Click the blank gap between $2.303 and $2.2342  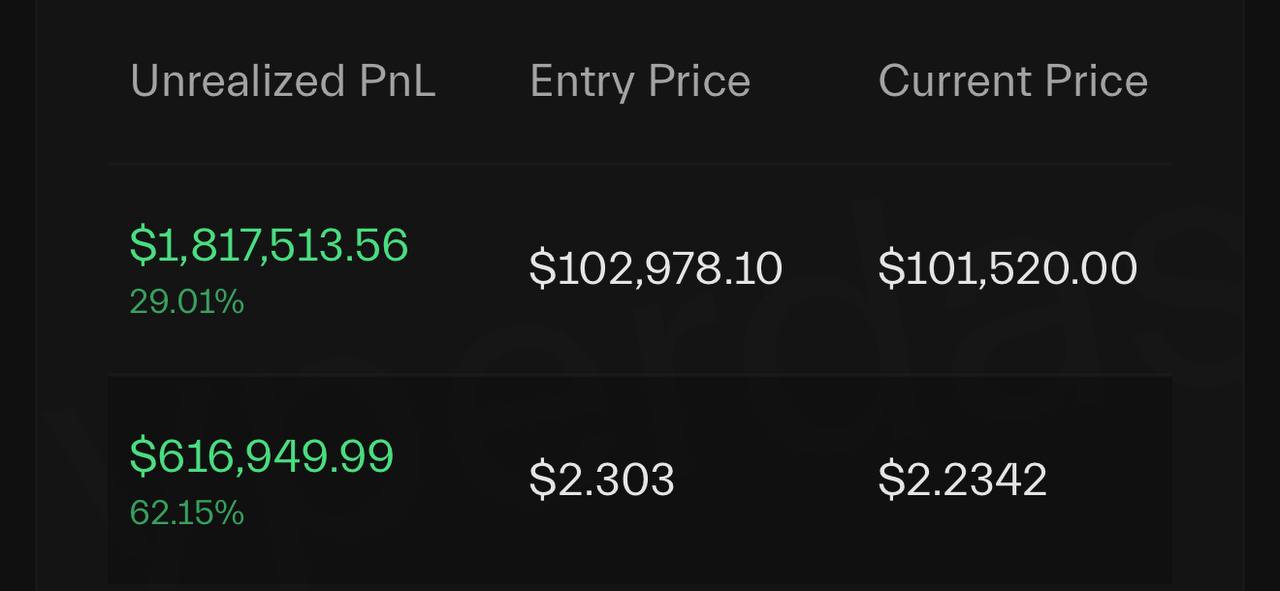tap(776, 479)
